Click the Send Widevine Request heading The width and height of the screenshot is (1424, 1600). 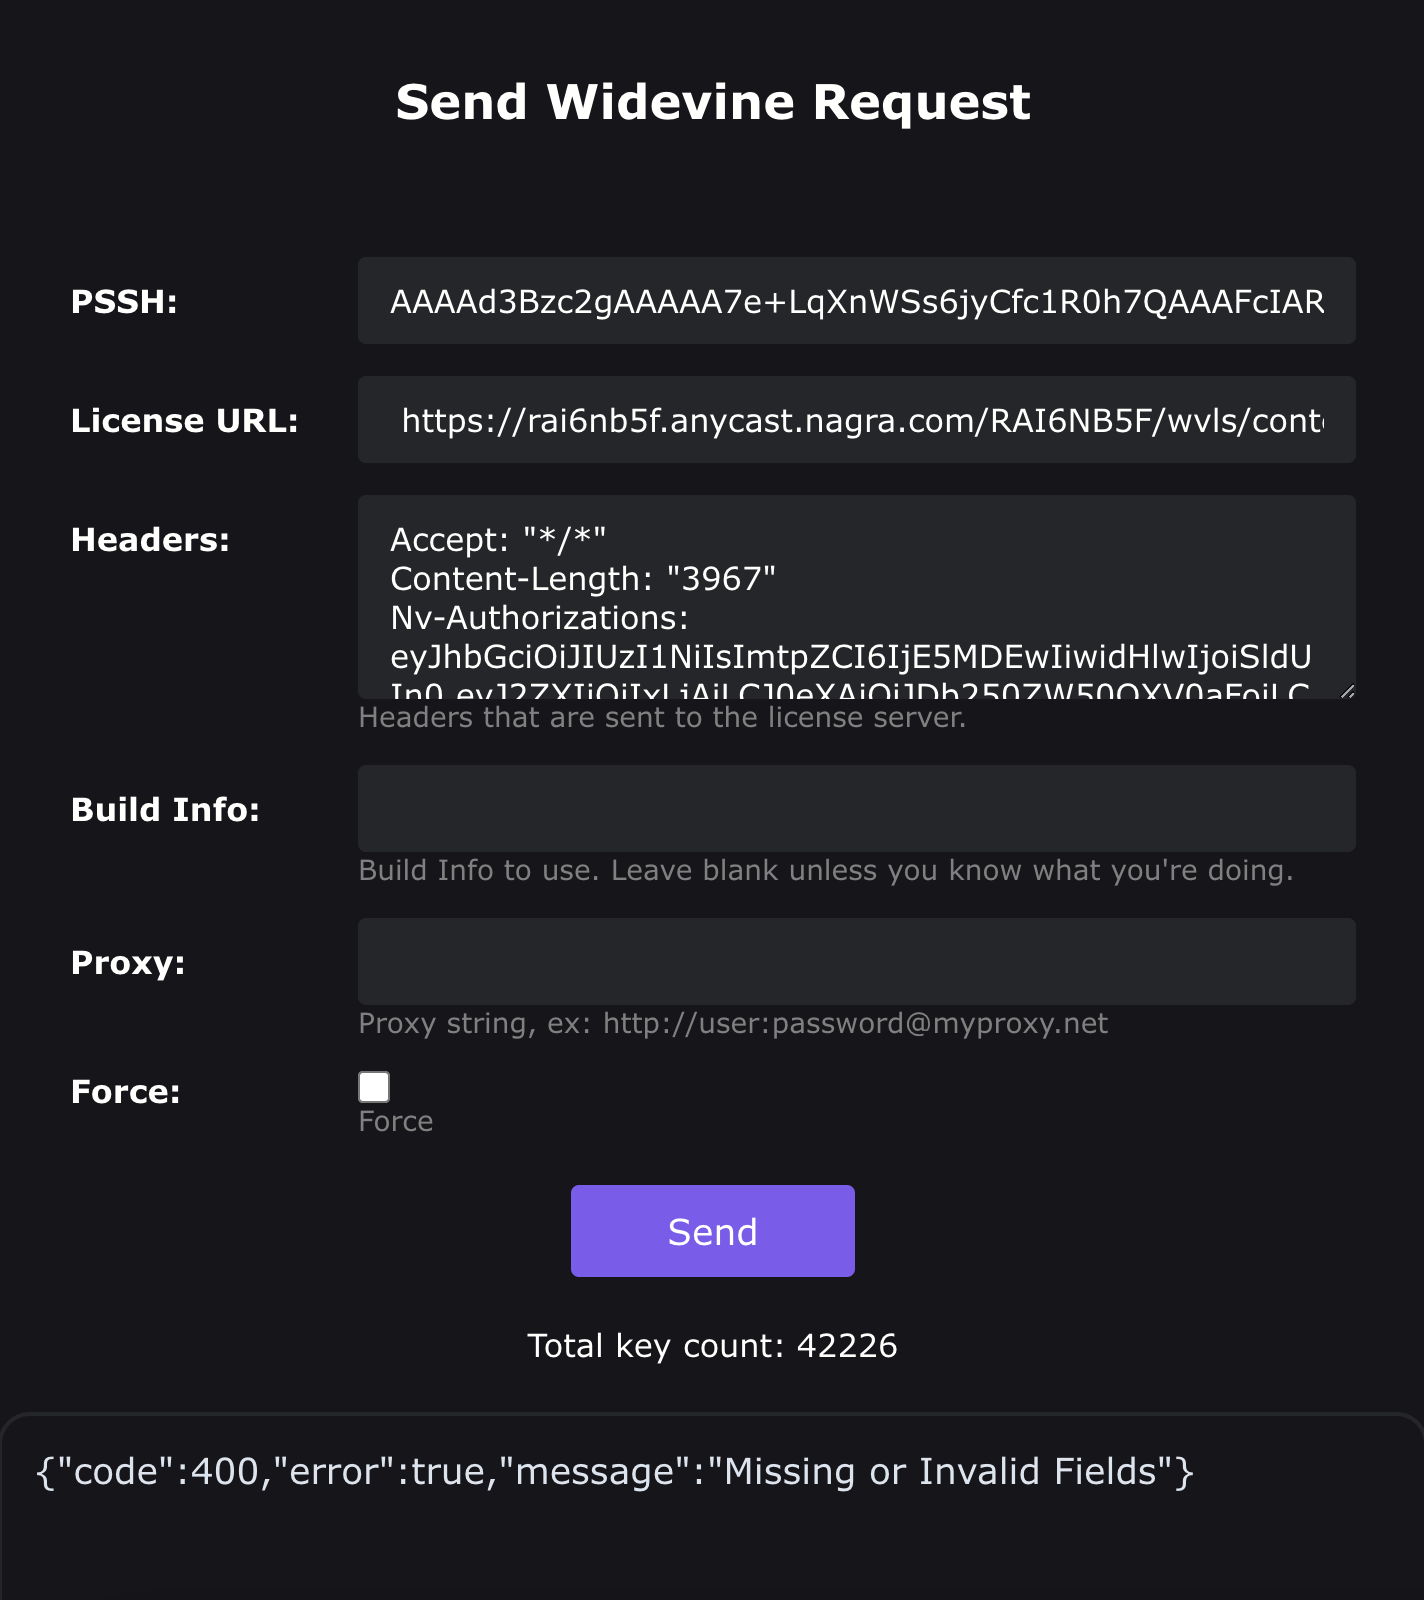pos(712,102)
